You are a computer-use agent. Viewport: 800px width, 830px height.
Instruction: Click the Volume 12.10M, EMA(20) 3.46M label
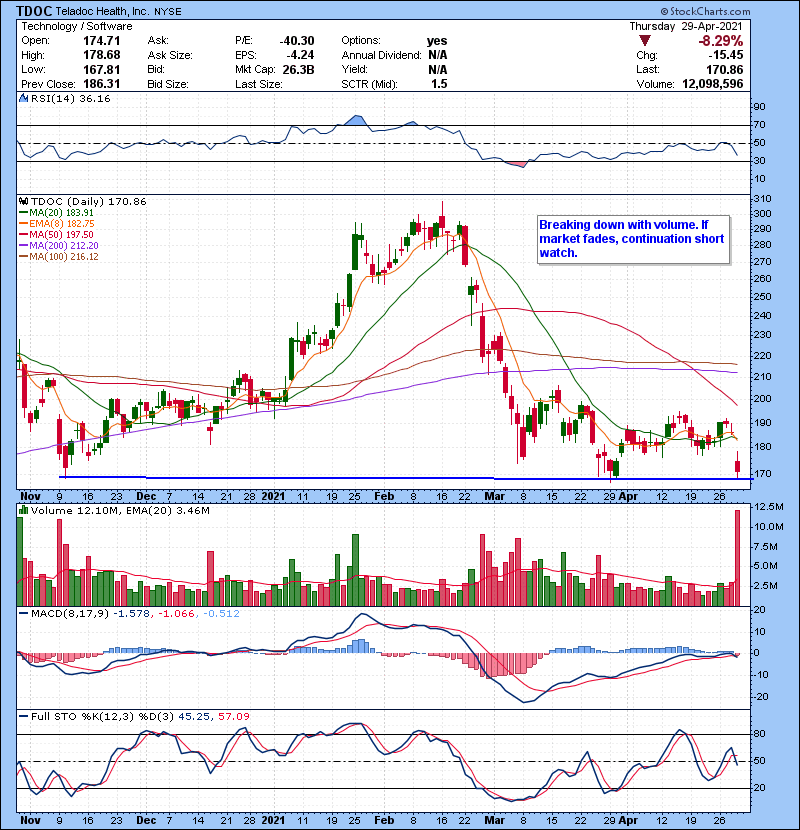[x=120, y=510]
